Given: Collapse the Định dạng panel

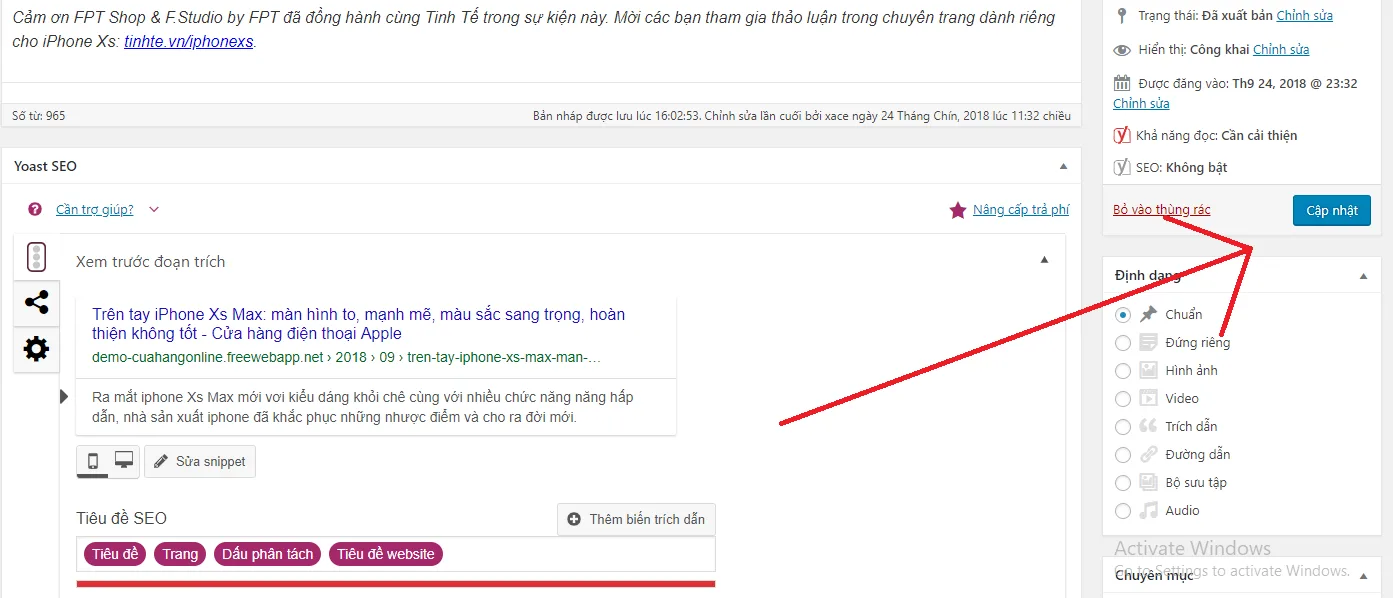Looking at the screenshot, I should coord(1364,276).
